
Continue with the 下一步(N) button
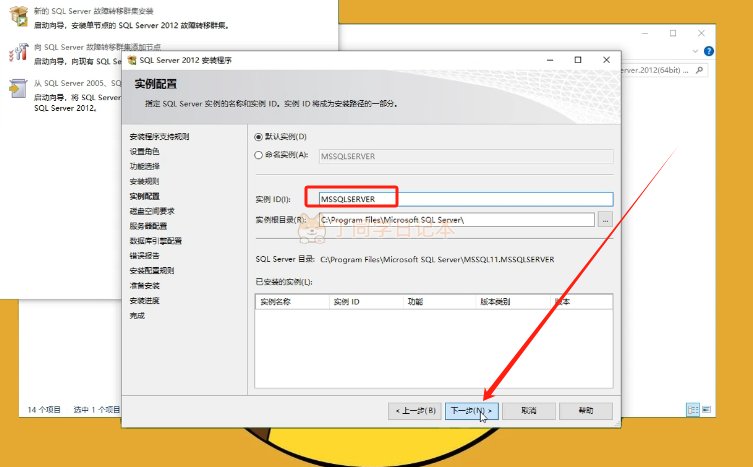472,411
